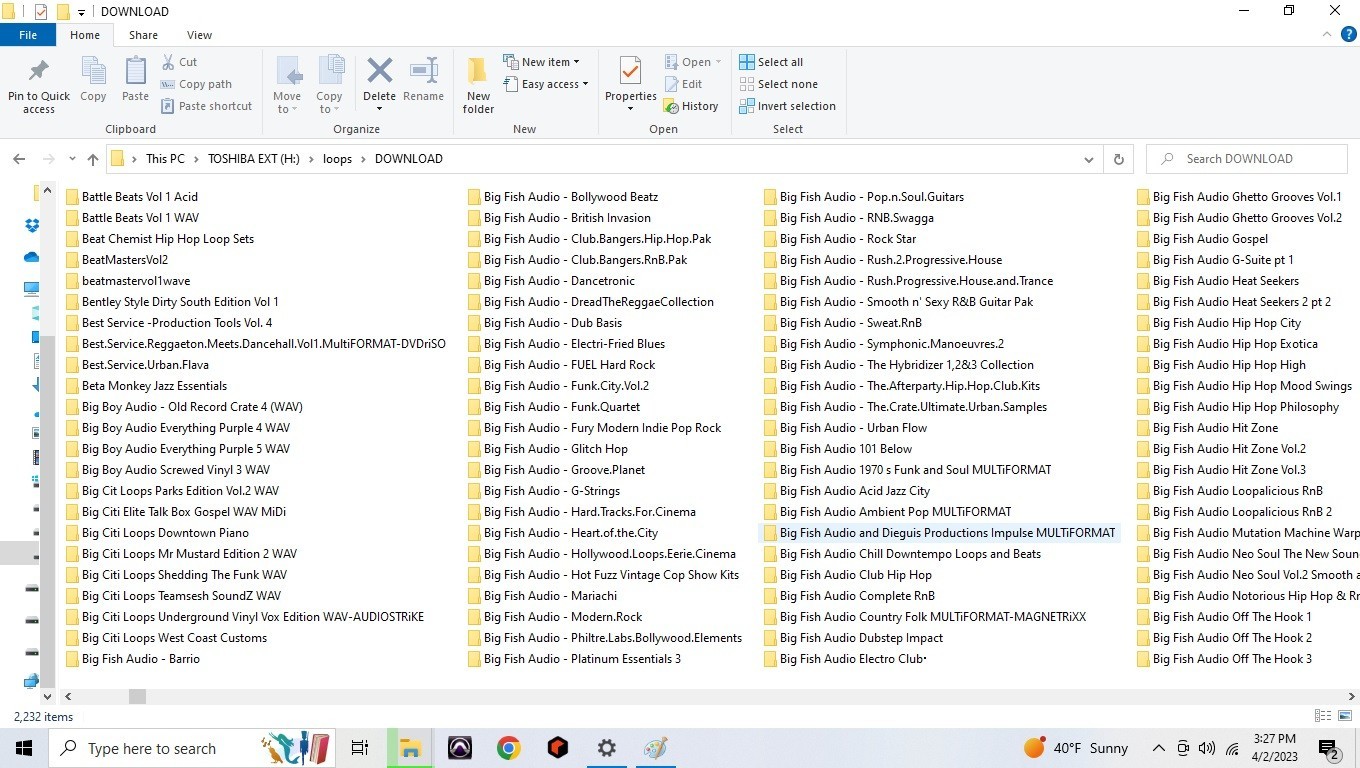
Task: Open the address bar history dropdown
Action: tap(1089, 159)
